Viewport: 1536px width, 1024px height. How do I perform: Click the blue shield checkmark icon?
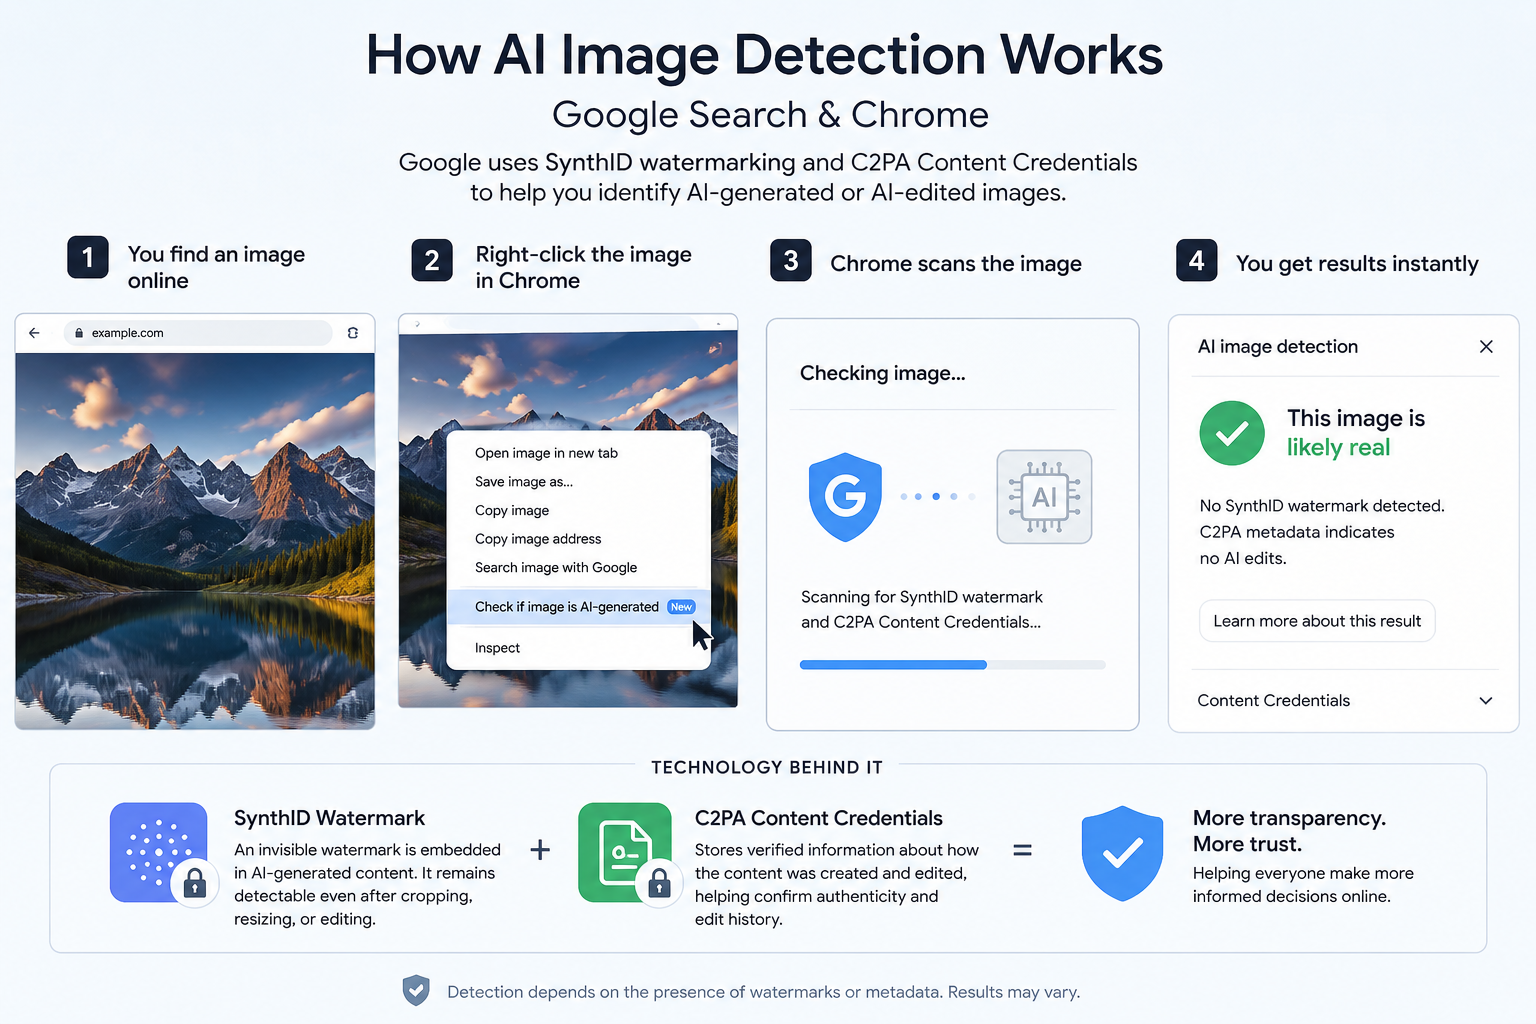(1122, 853)
